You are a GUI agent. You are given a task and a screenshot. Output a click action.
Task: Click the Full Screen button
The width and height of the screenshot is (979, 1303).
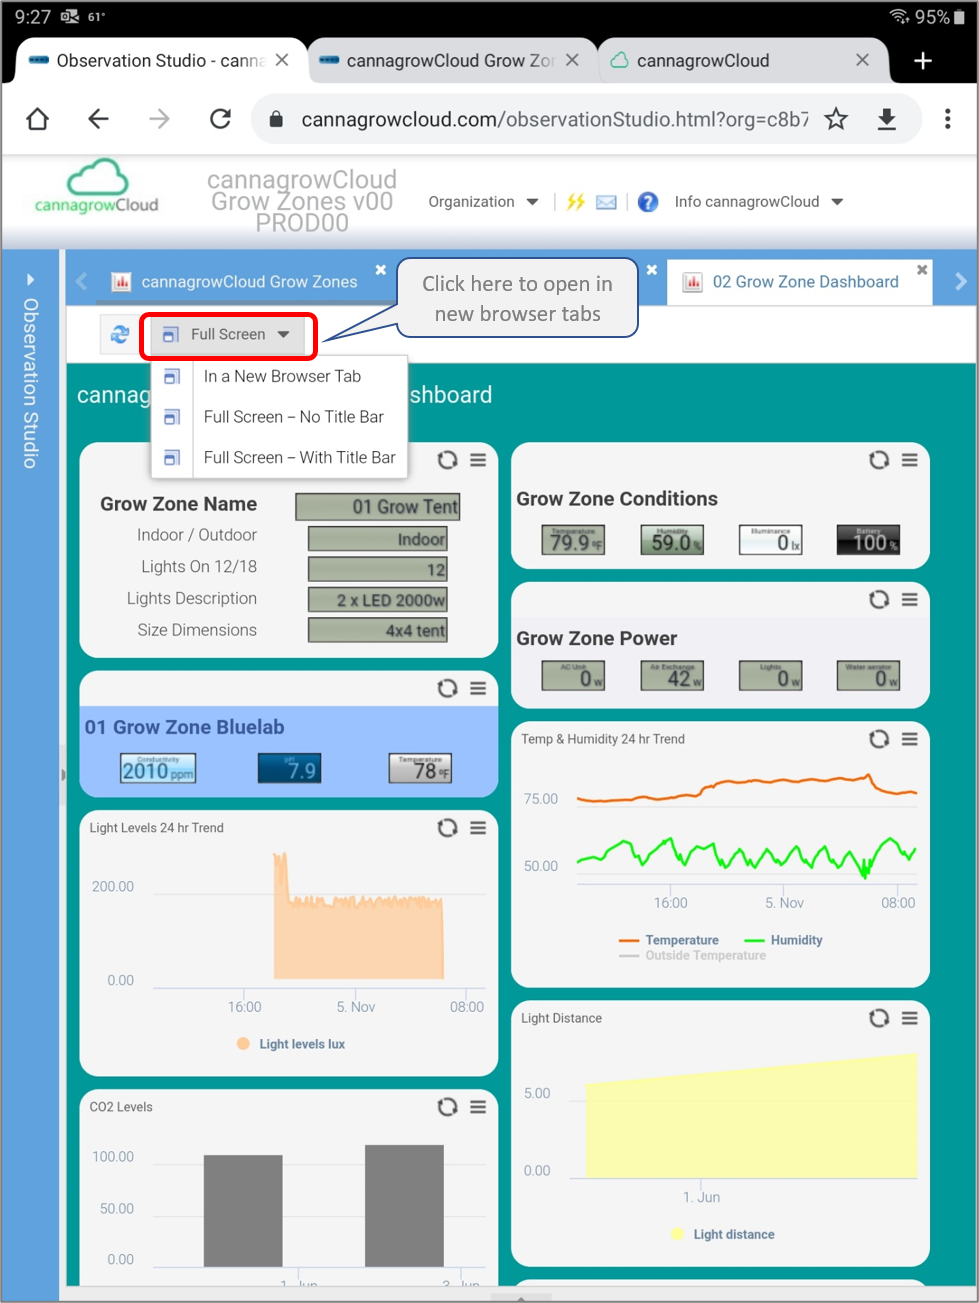tap(228, 335)
